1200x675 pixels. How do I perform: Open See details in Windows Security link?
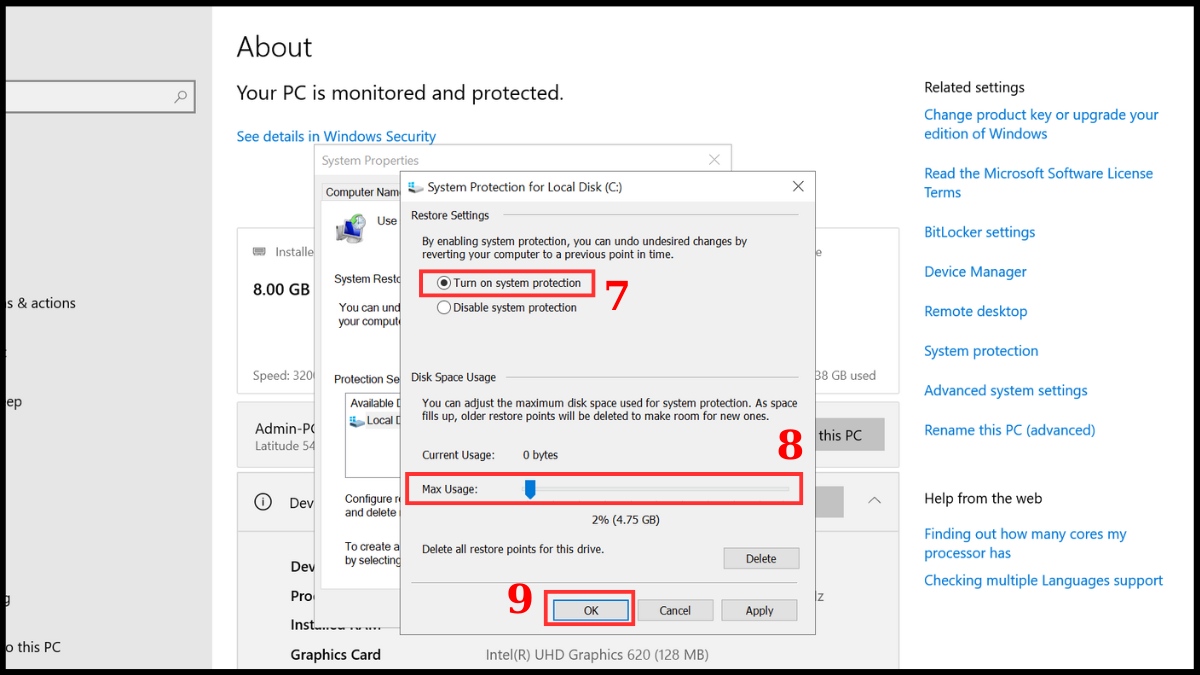[336, 136]
